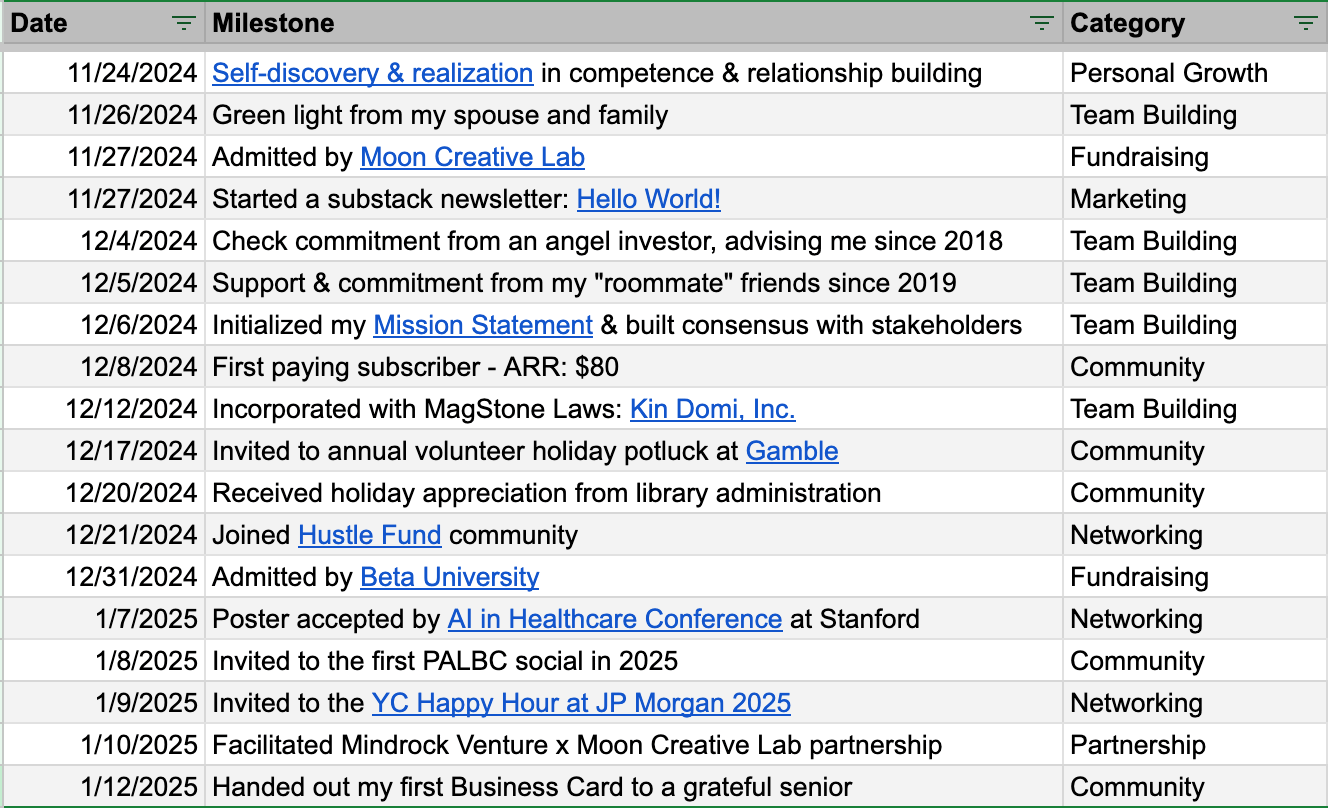This screenshot has height=808, width=1328.
Task: Select the 12/8/2024 date cell
Action: 103,367
